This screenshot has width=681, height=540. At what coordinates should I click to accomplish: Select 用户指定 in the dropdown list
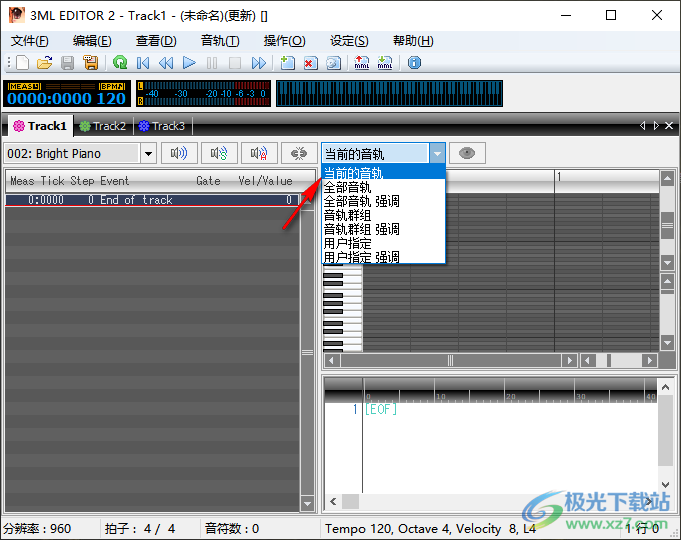point(384,243)
